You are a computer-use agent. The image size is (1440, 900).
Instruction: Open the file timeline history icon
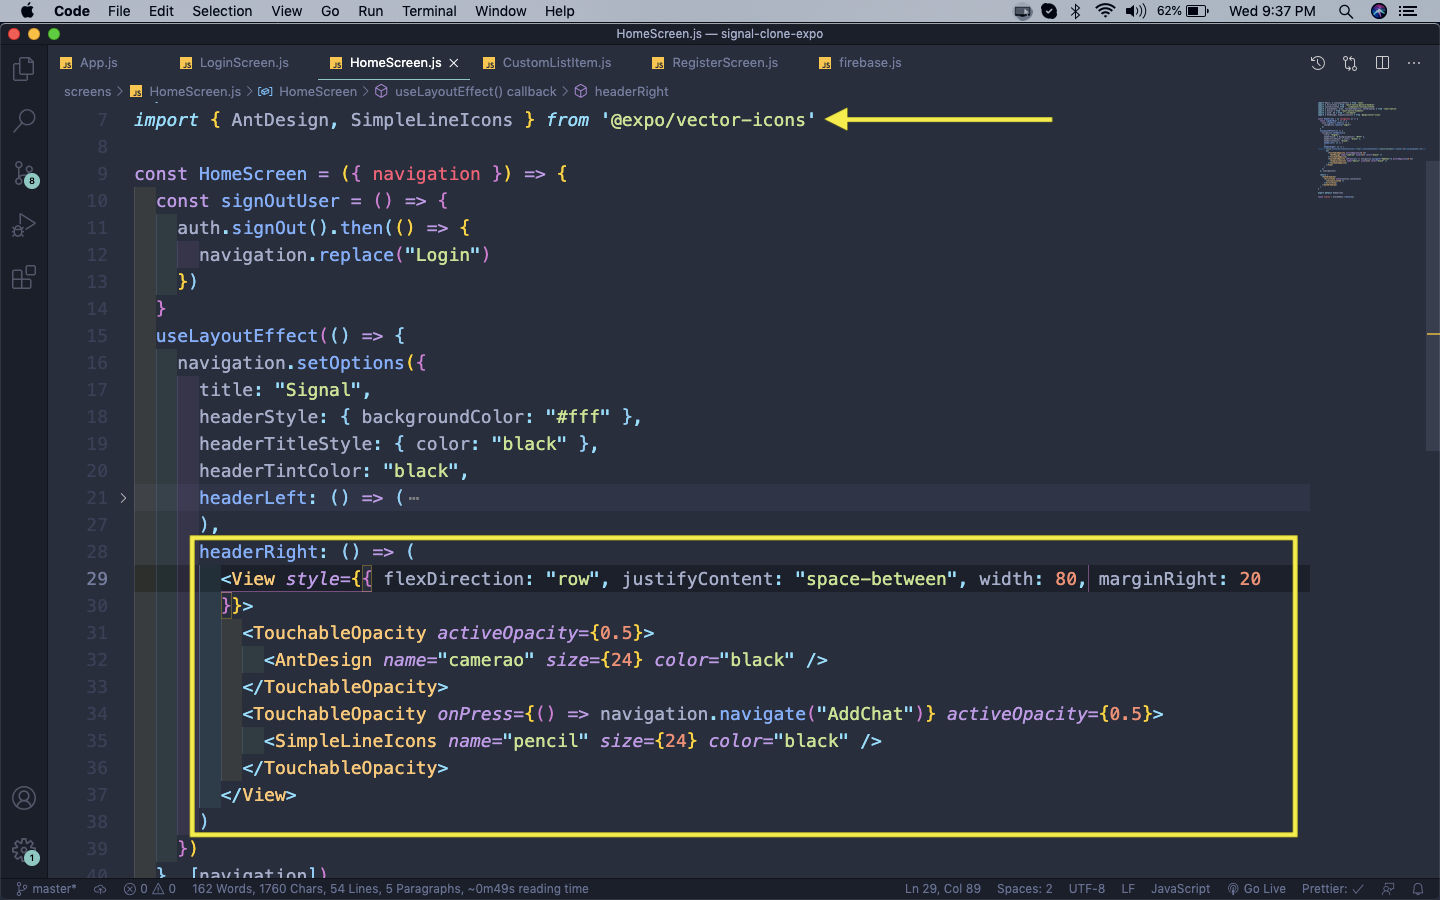[1318, 63]
